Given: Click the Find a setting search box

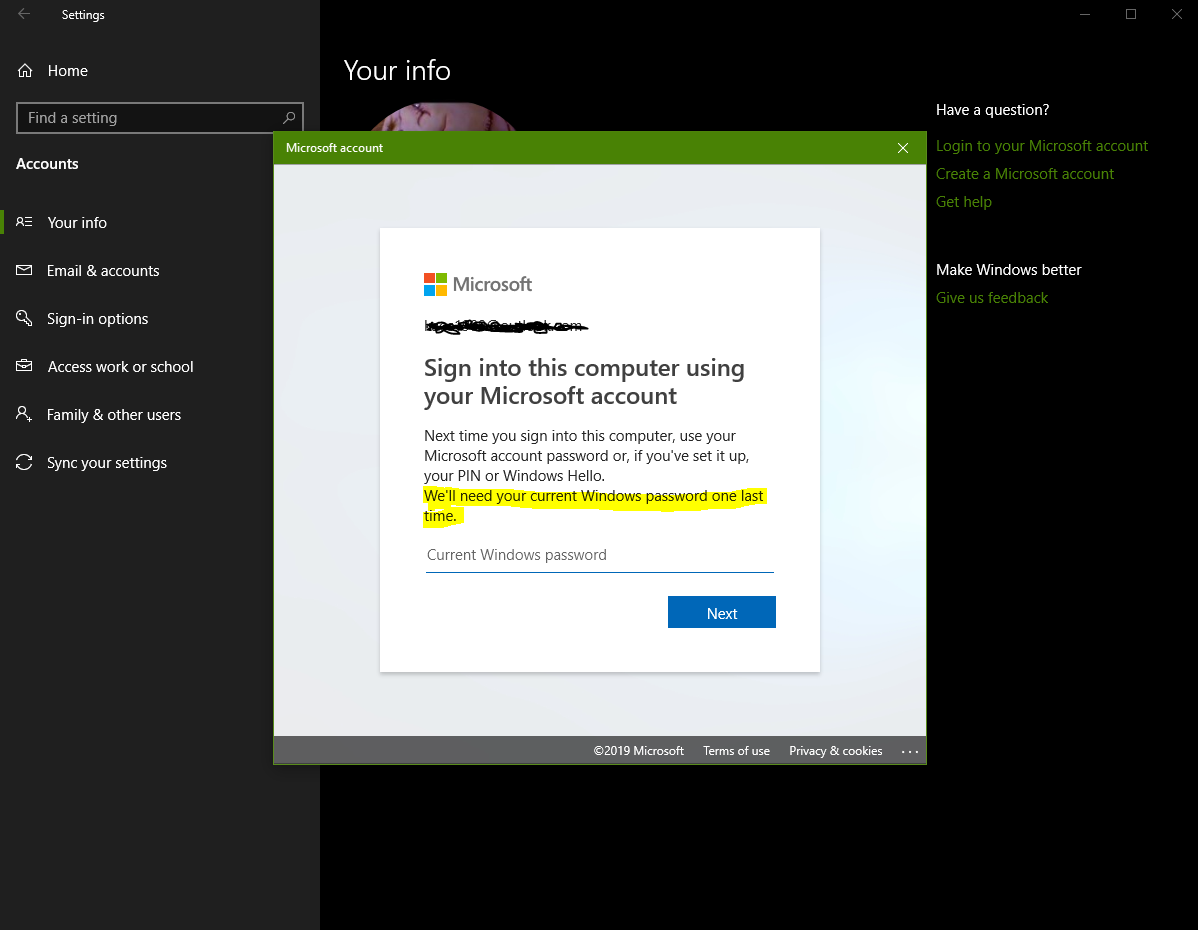Looking at the screenshot, I should tap(160, 118).
